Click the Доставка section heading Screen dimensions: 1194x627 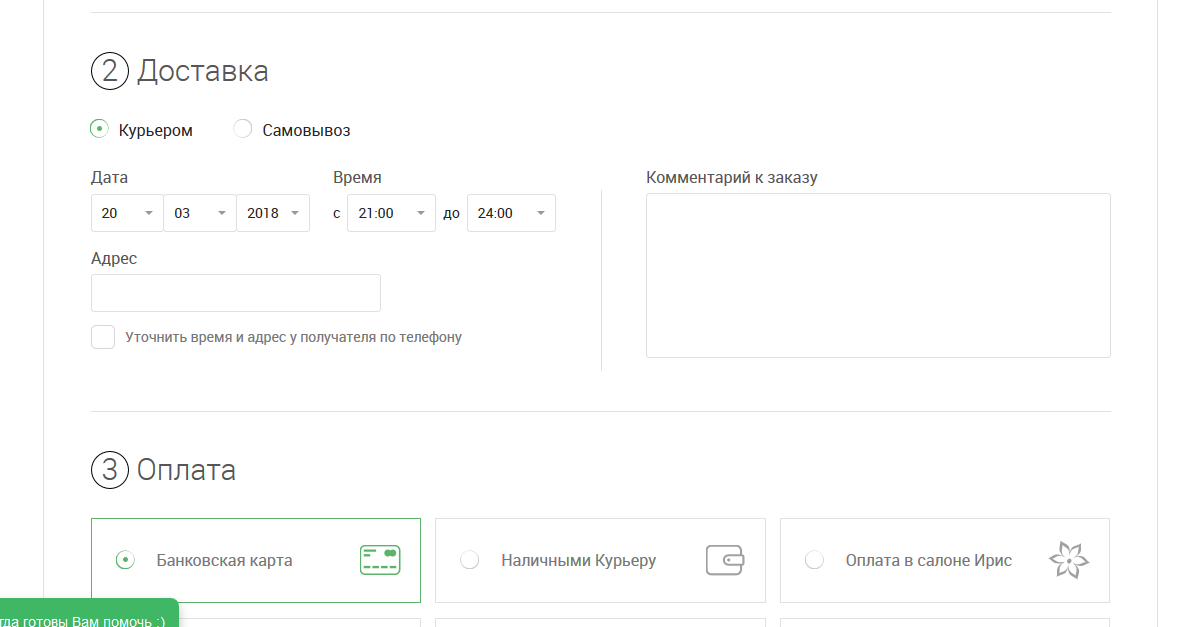tap(203, 71)
